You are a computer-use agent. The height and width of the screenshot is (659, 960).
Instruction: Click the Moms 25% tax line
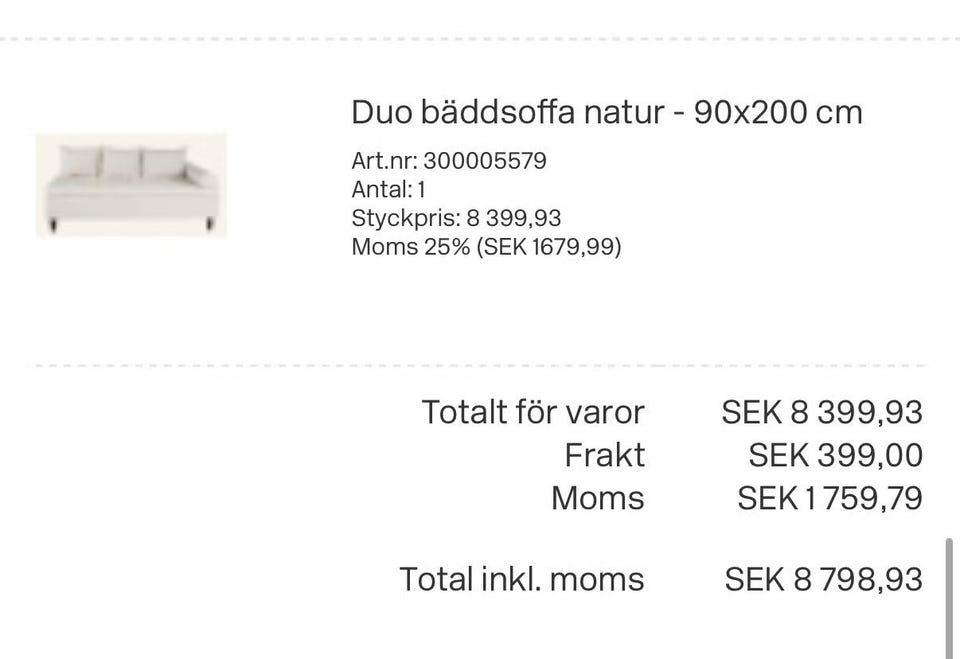[486, 247]
